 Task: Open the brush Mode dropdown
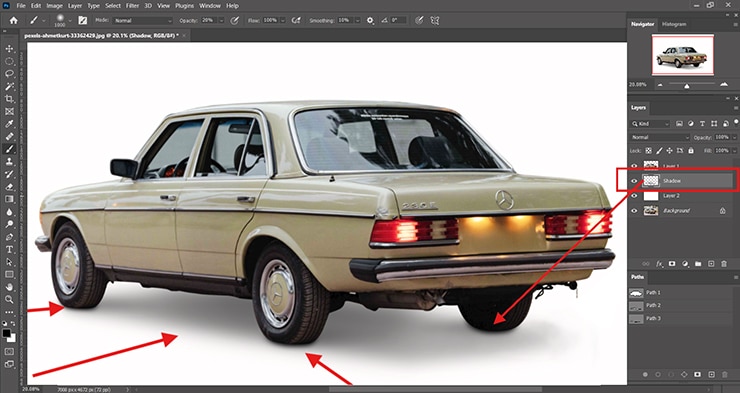(143, 21)
